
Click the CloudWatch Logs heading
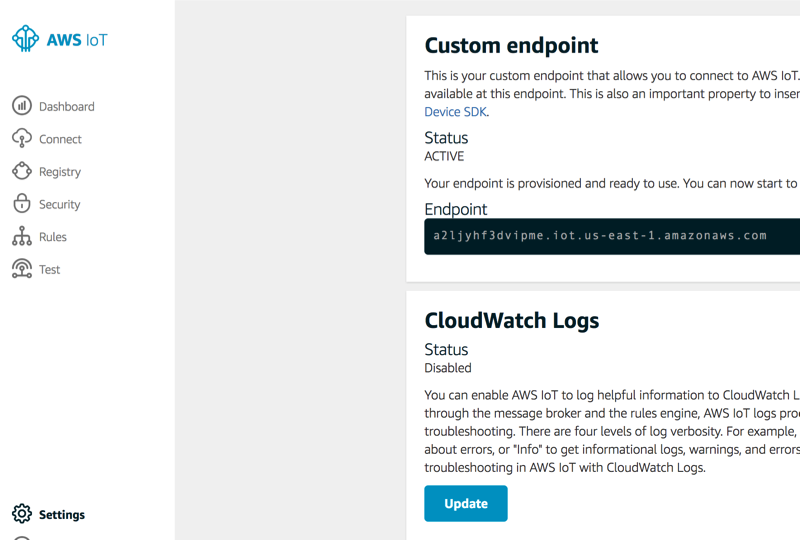(x=511, y=320)
